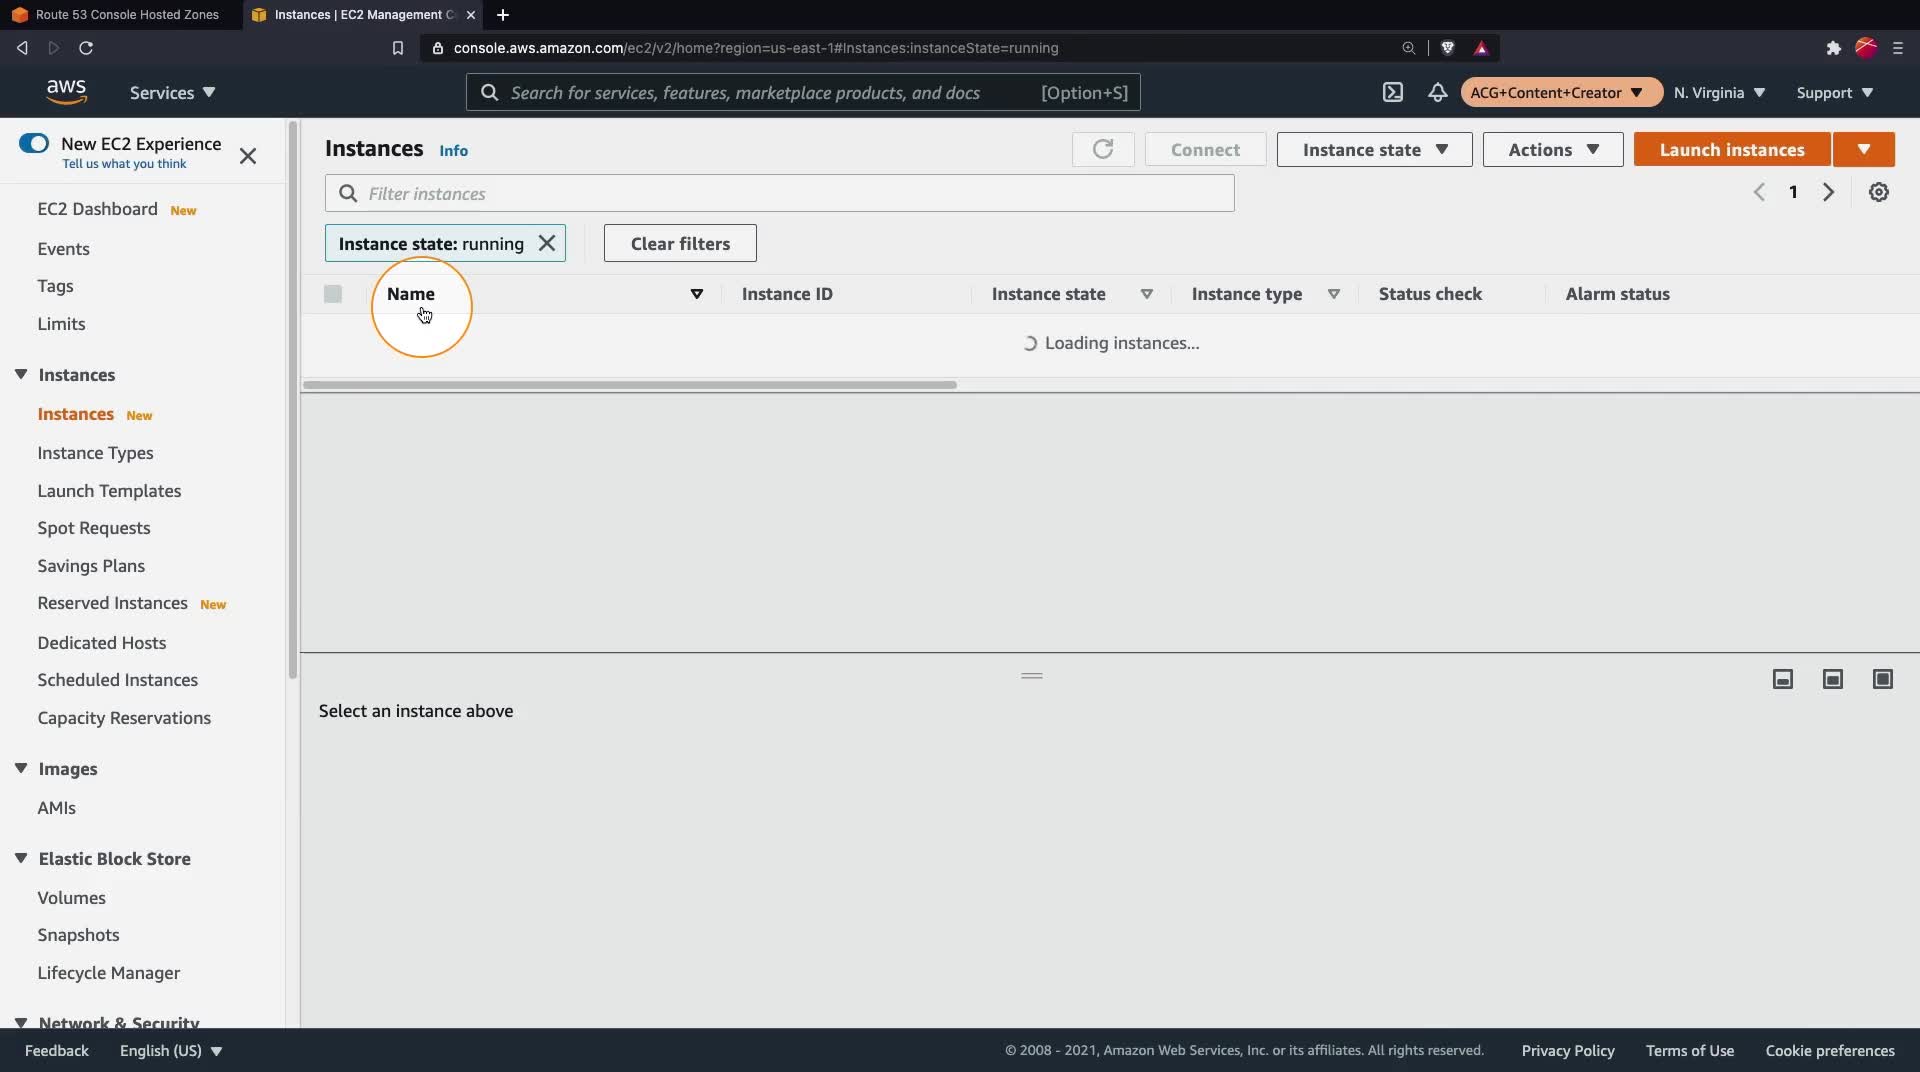Open Tags in the sidebar

pos(55,286)
